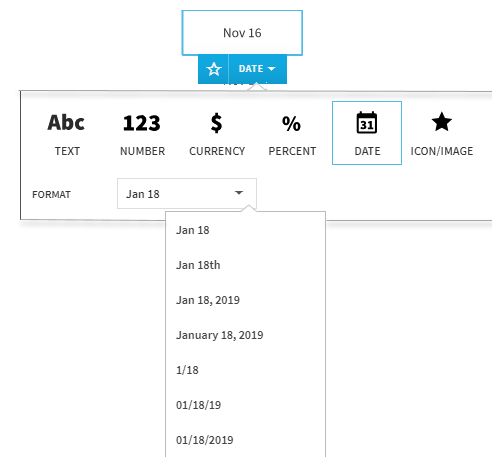
Task: Choose the dollar sign CURRENCY type
Action: (217, 133)
